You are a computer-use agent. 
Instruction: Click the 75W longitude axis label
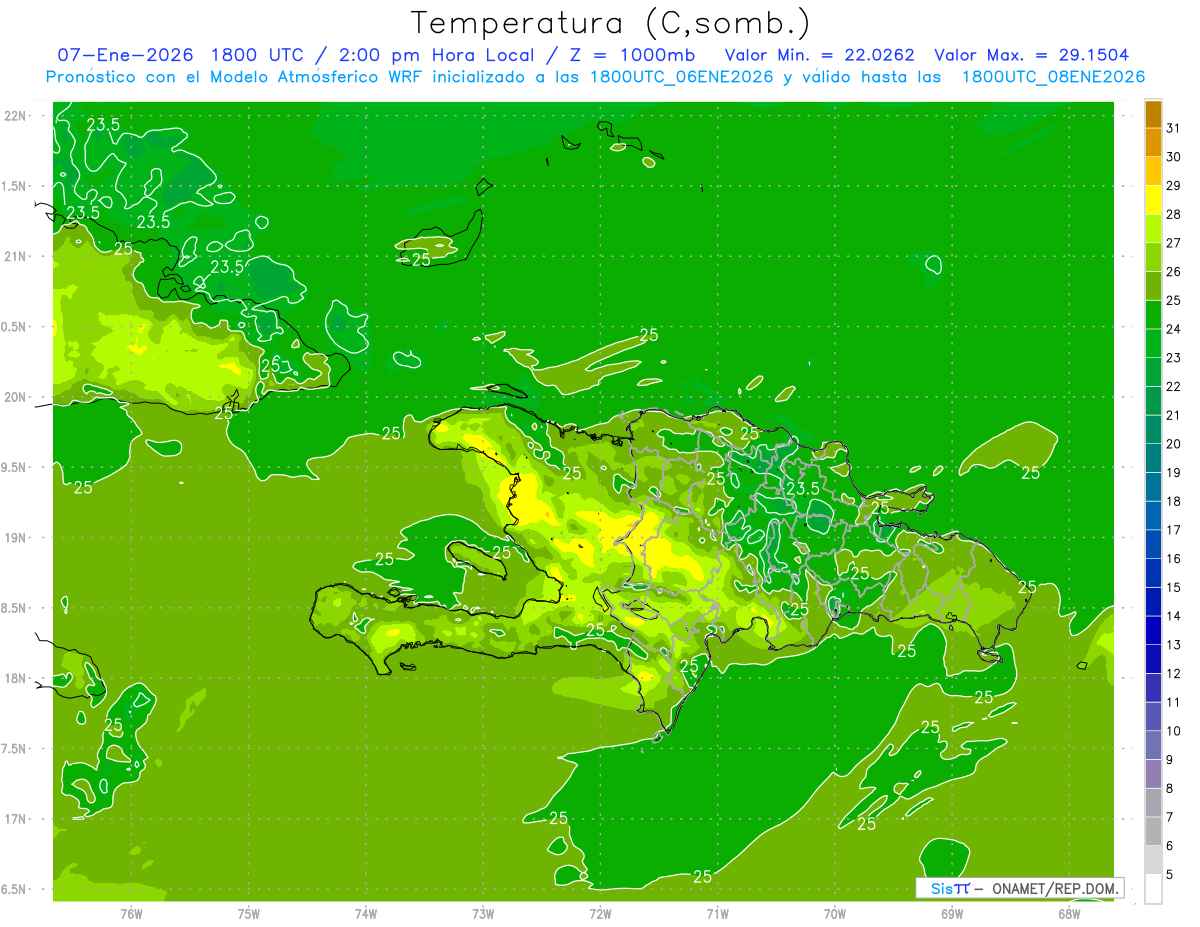click(248, 913)
